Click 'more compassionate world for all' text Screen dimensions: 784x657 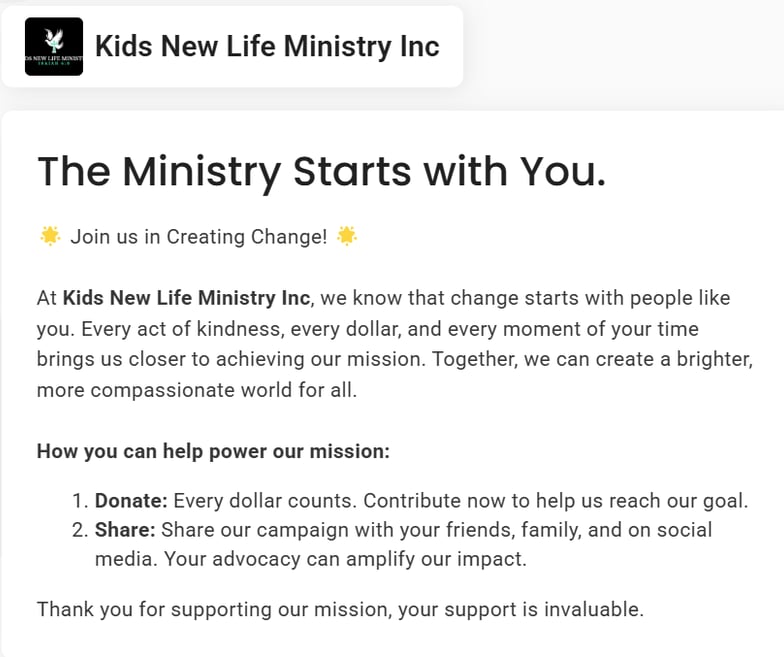196,390
